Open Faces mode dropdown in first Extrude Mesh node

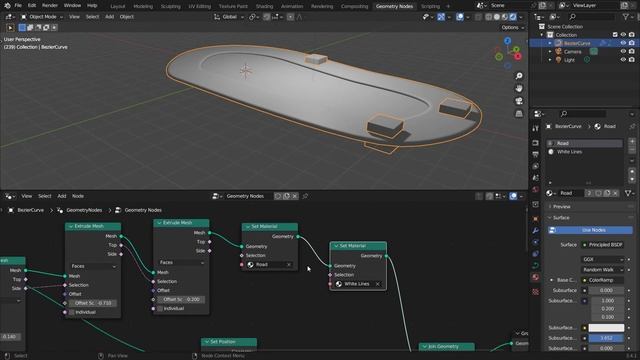click(93, 266)
